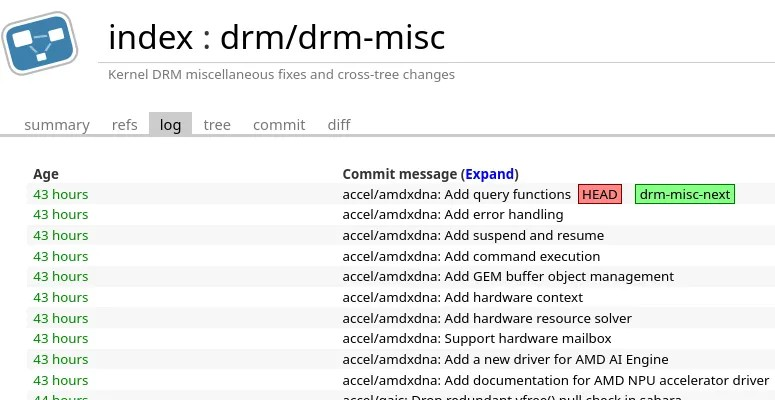Open commit 'Add query functions'
Screen dimensions: 775x400
point(456,194)
